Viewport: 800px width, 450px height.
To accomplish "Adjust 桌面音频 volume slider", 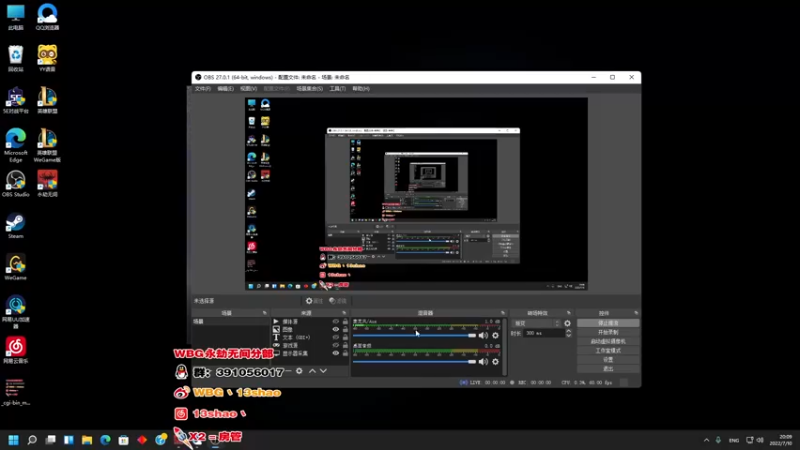I will point(414,362).
